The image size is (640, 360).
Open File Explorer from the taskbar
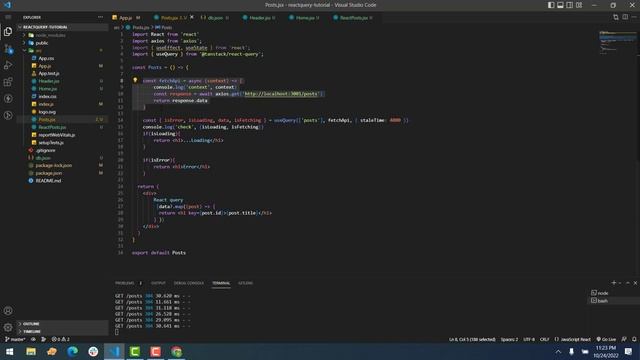pos(31,351)
